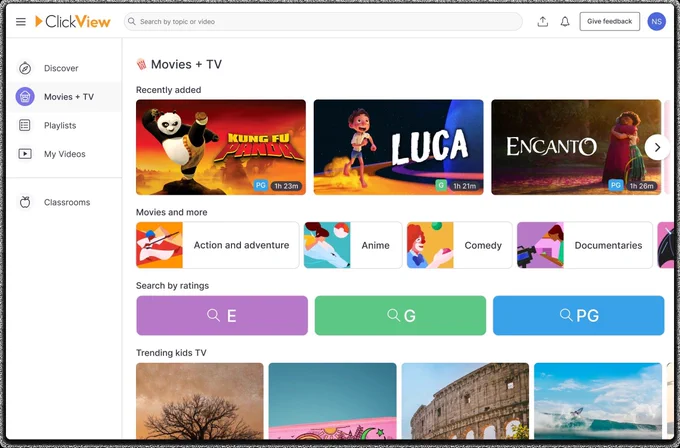Click the search magnifier icon in search bar
Image resolution: width=680 pixels, height=448 pixels.
(132, 21)
